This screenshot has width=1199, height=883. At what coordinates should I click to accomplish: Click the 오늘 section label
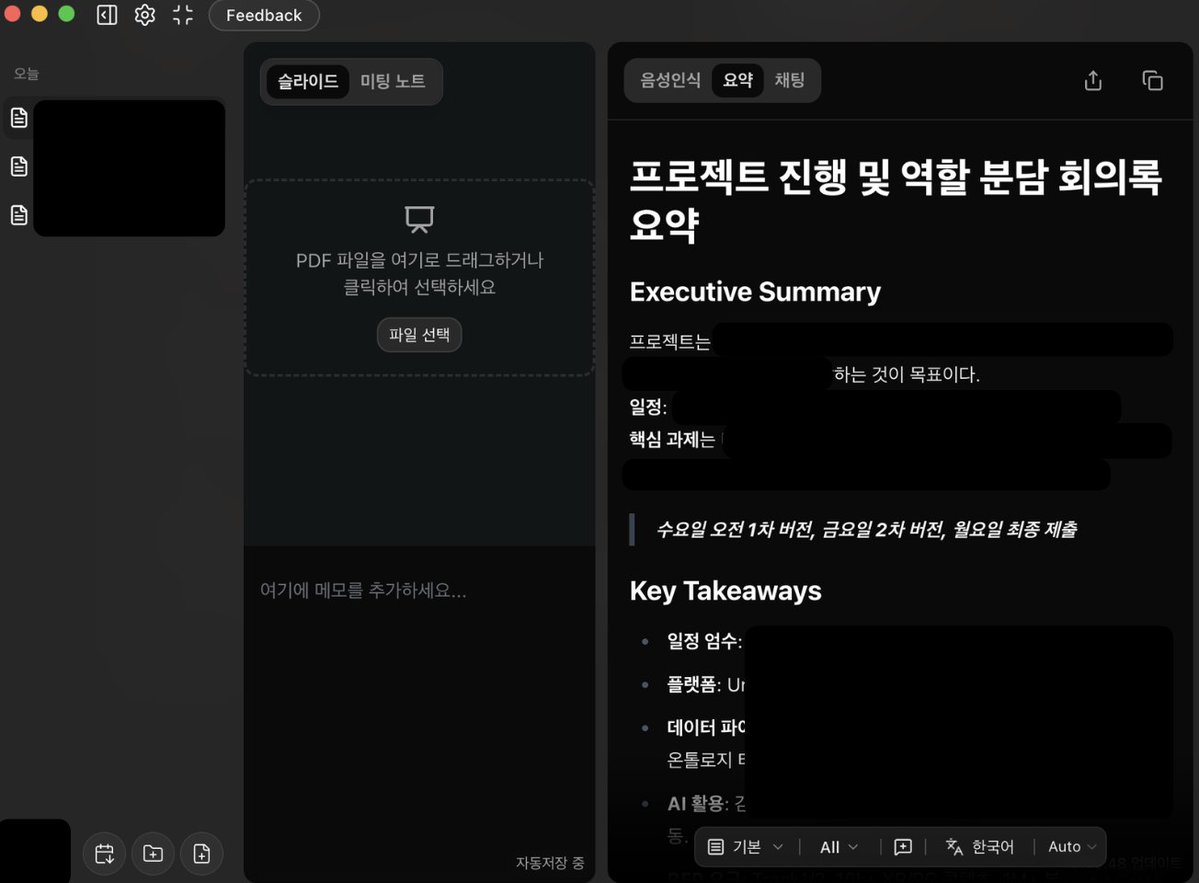(26, 73)
